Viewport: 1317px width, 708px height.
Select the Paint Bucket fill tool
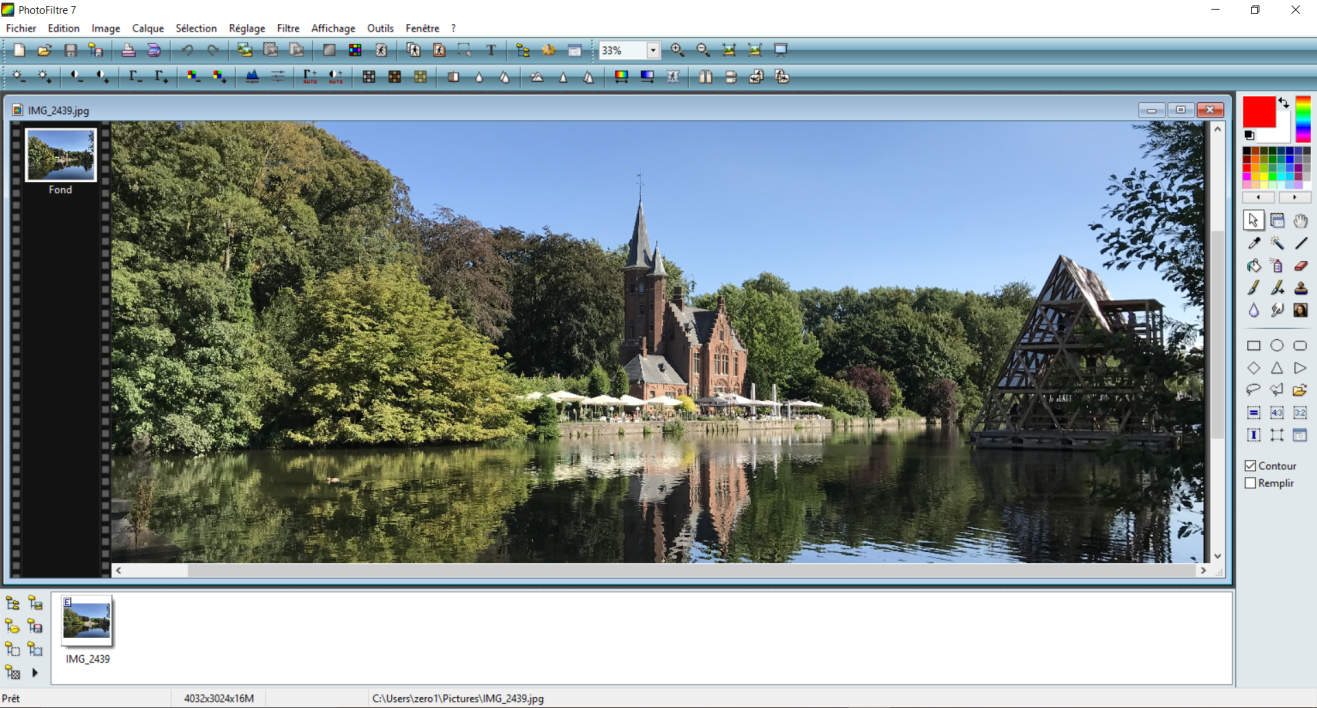(1254, 266)
